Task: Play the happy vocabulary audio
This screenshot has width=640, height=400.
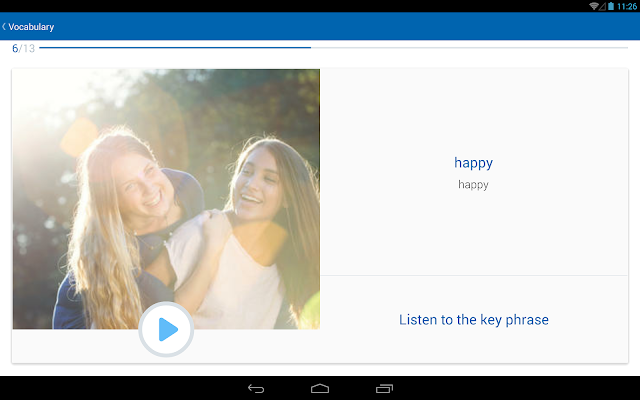Action: click(166, 329)
